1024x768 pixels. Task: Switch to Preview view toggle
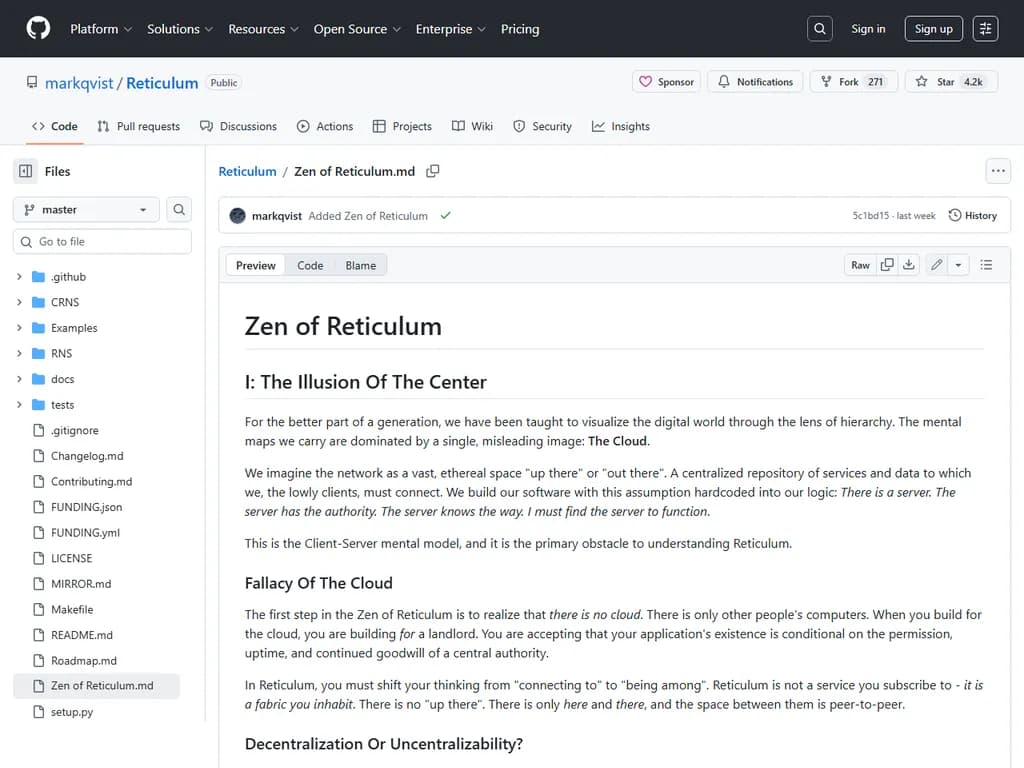coord(256,265)
